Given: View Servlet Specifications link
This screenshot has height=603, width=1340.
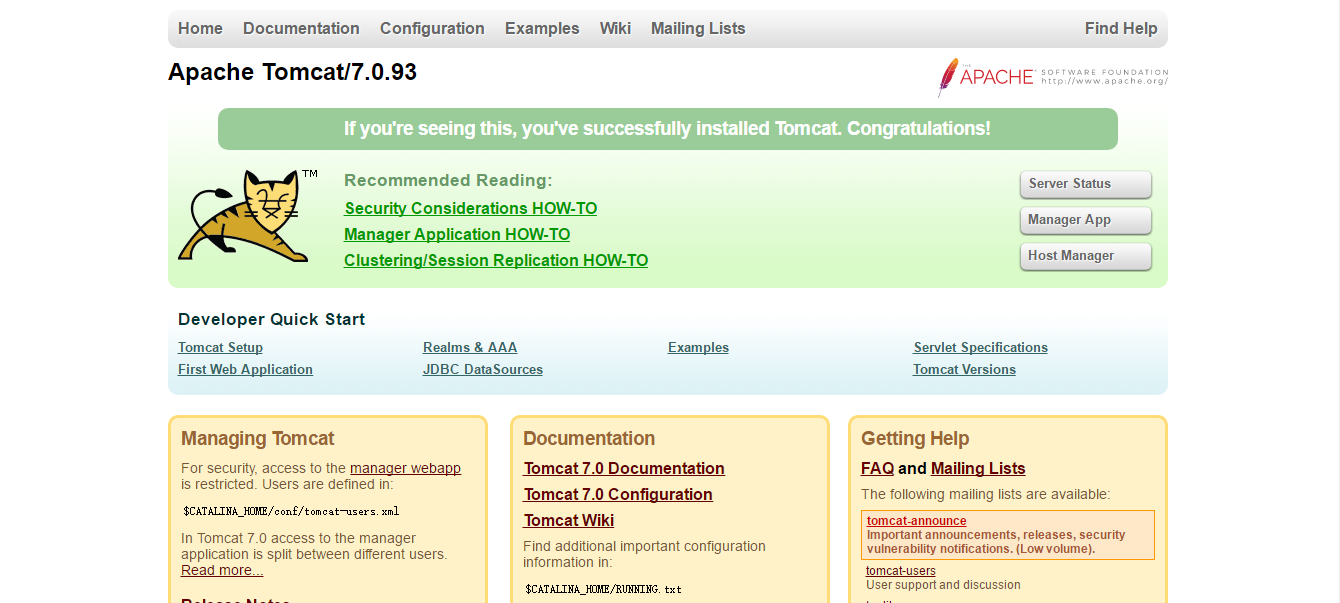Looking at the screenshot, I should click(x=981, y=348).
